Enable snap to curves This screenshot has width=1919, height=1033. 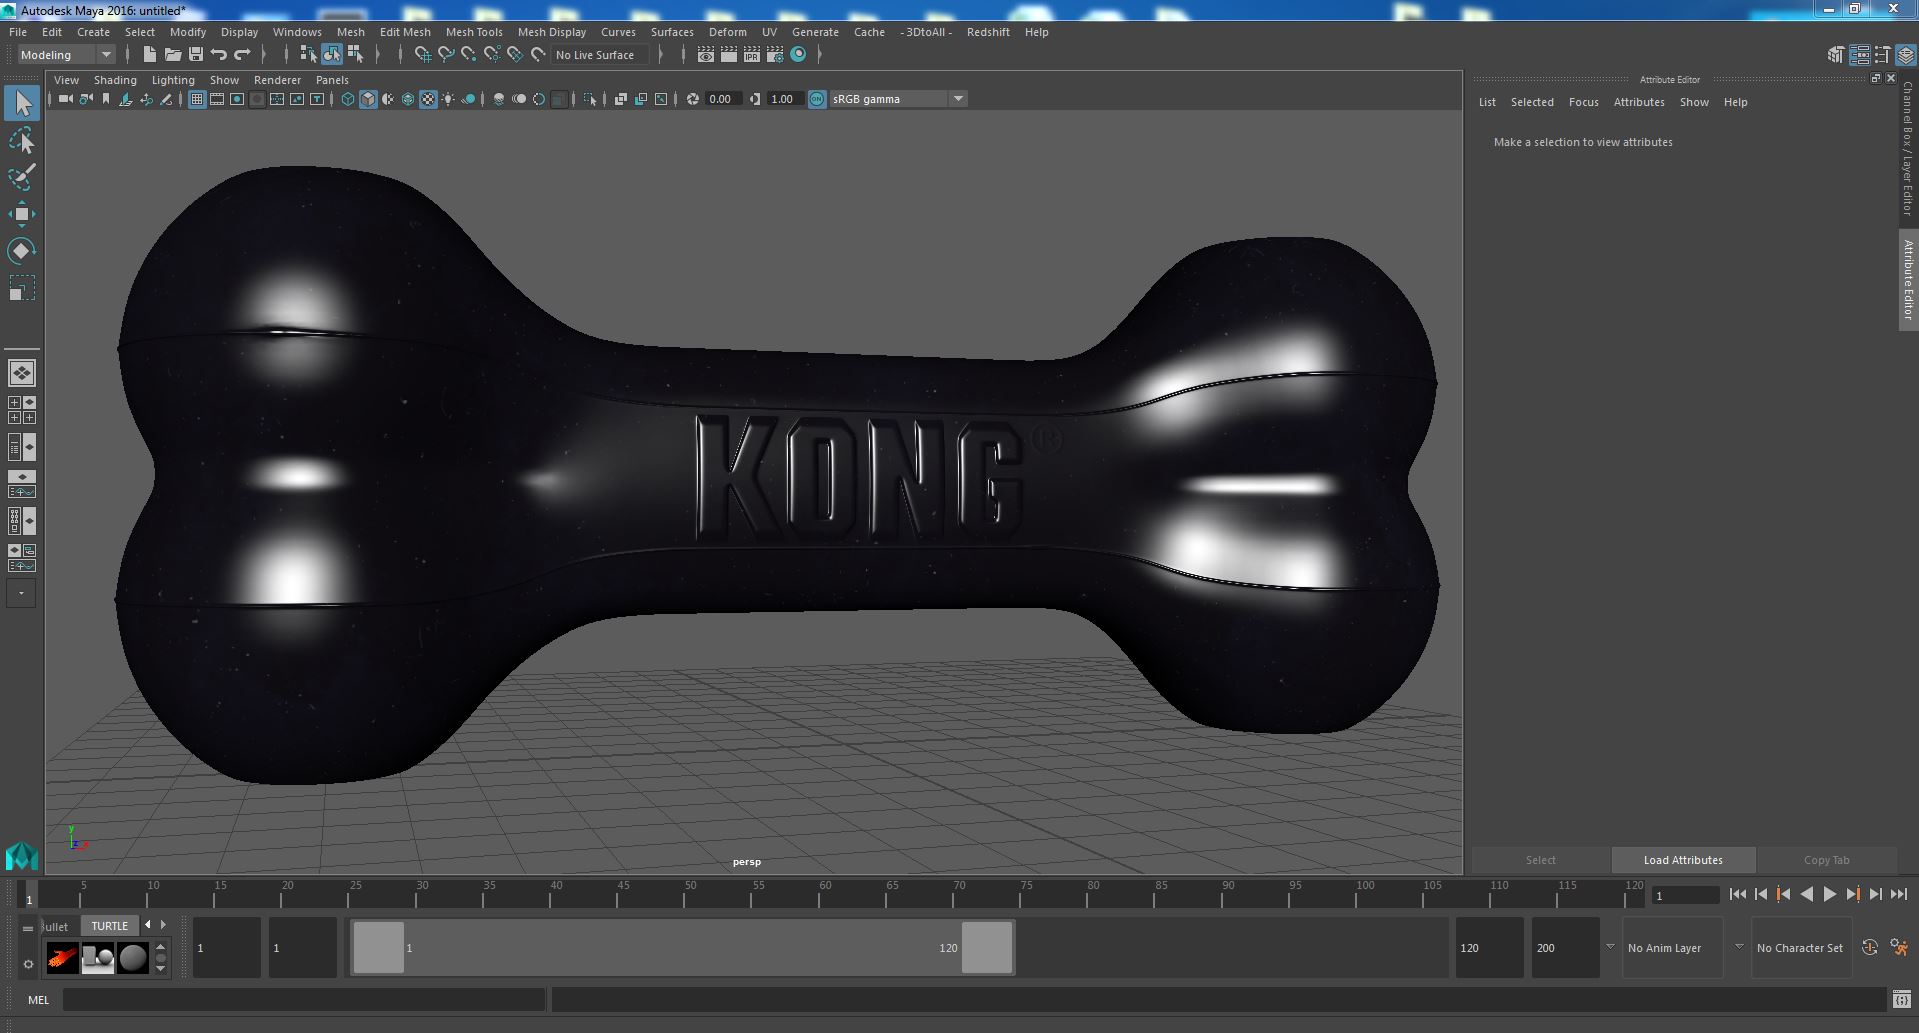click(446, 54)
